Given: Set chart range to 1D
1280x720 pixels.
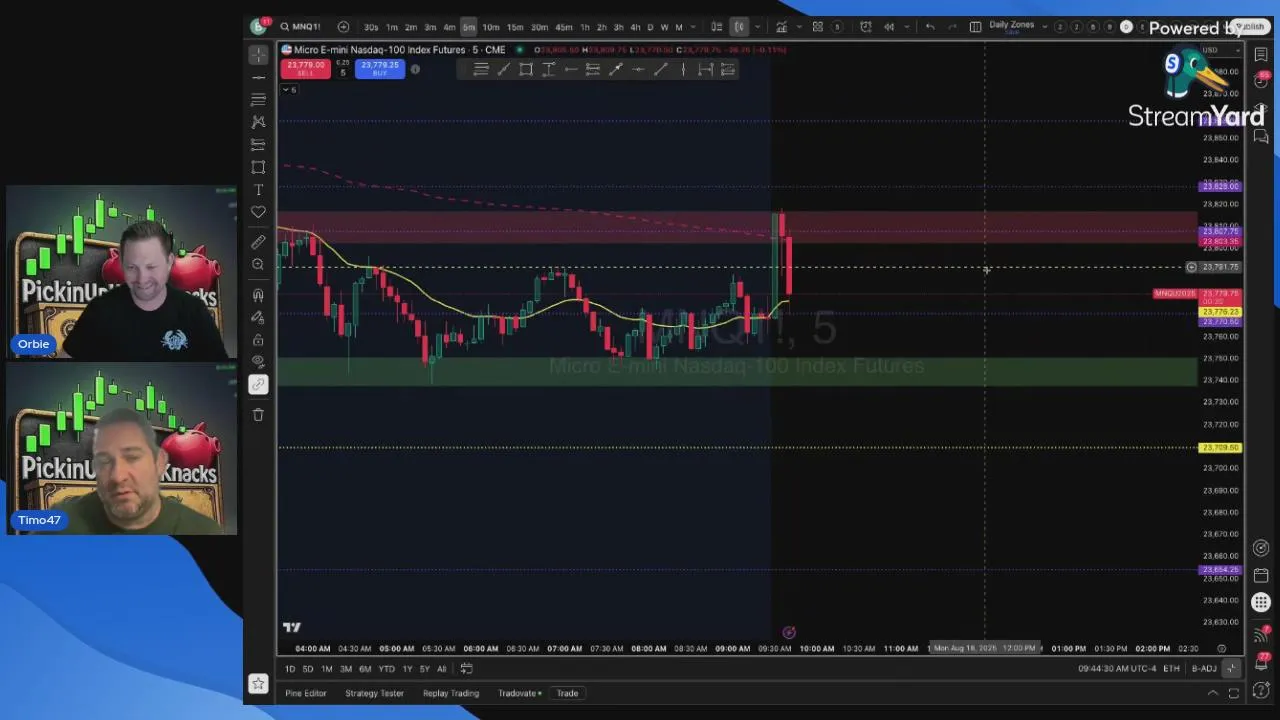Looking at the screenshot, I should click(290, 669).
